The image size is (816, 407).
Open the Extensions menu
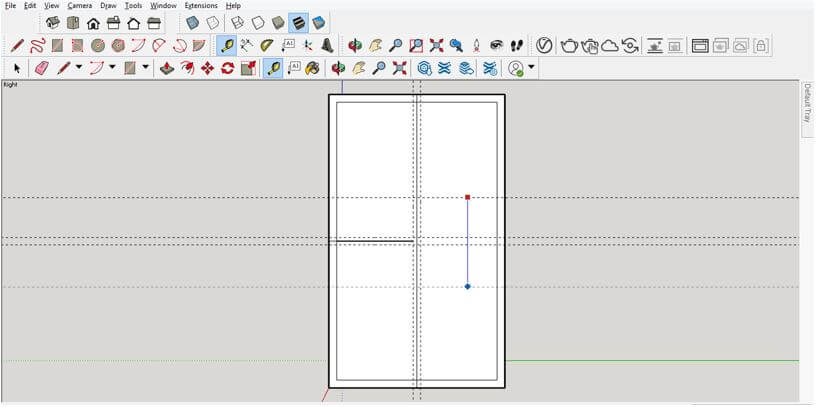[201, 6]
